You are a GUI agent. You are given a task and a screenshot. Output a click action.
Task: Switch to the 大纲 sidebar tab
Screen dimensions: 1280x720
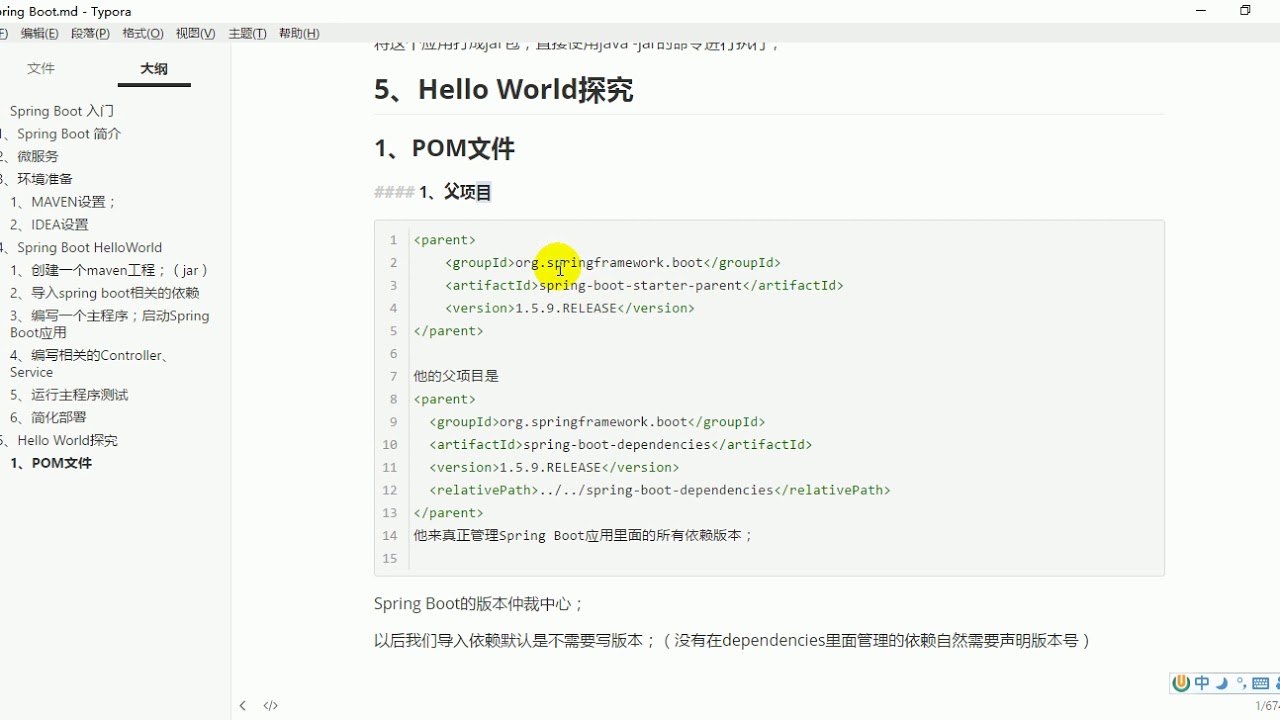coord(153,69)
